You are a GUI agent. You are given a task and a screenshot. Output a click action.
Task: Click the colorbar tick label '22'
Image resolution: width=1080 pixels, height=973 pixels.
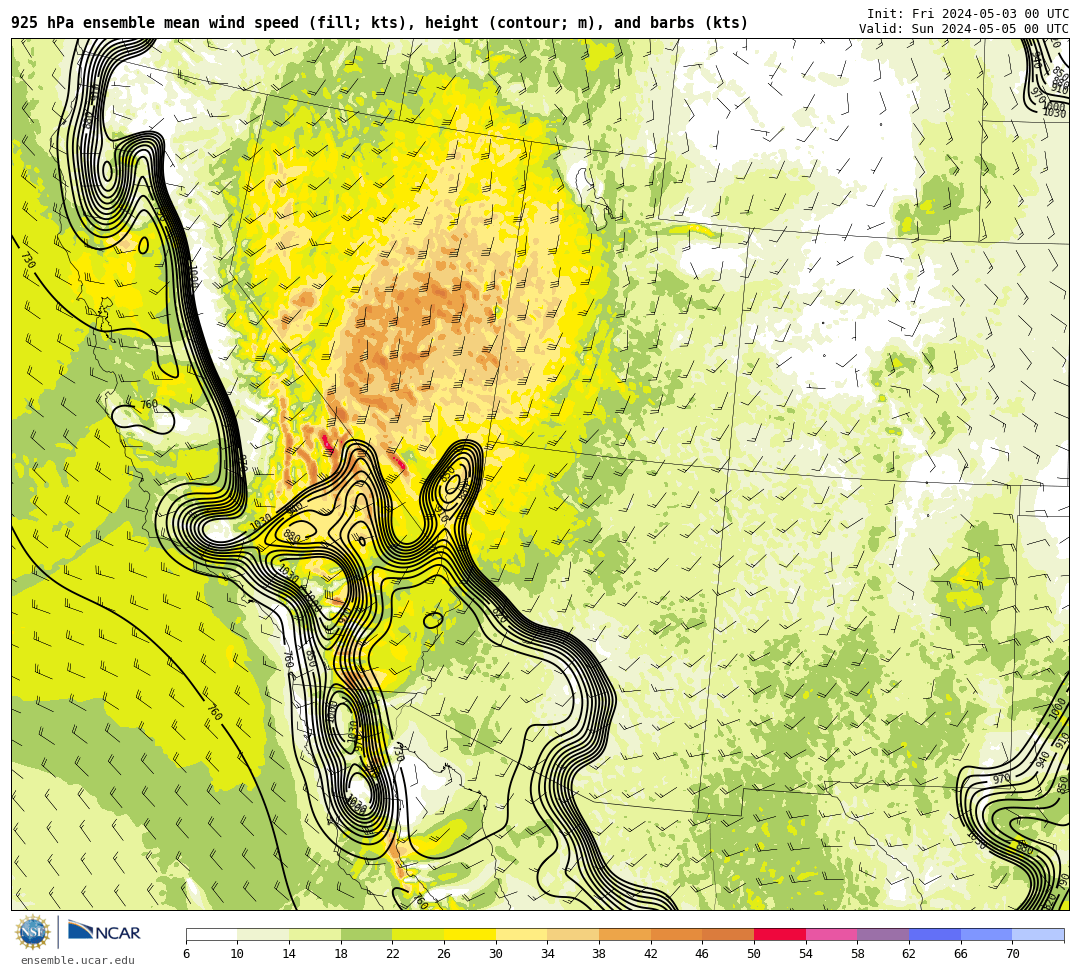(x=393, y=954)
